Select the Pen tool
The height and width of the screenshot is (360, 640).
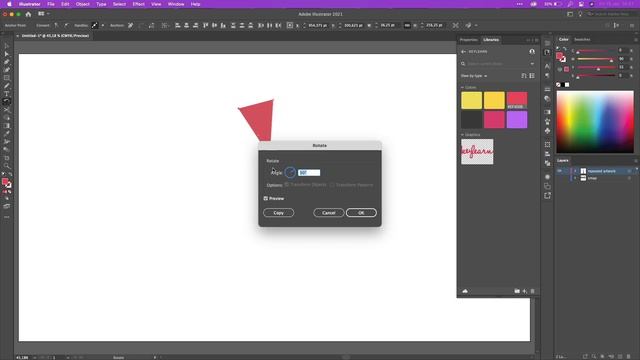pos(7,62)
